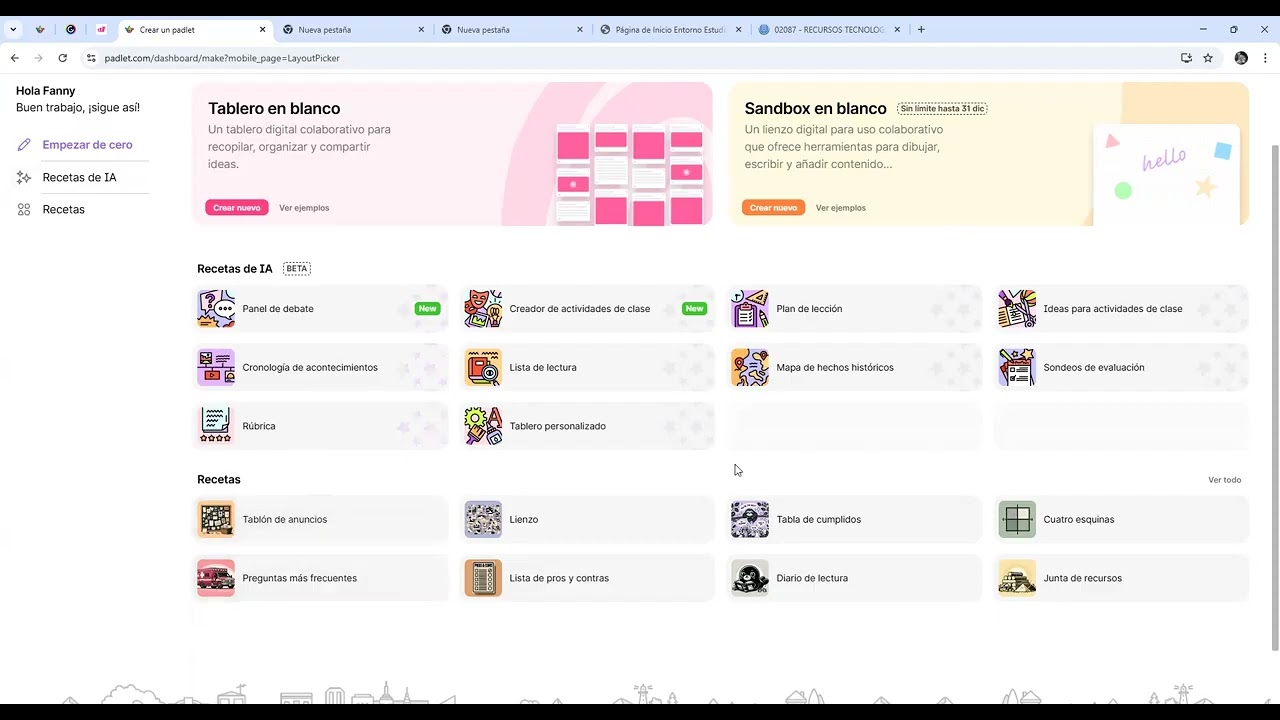Click the Tabla de cumplidos icon
Screen dimensions: 1280x720
tap(750, 519)
